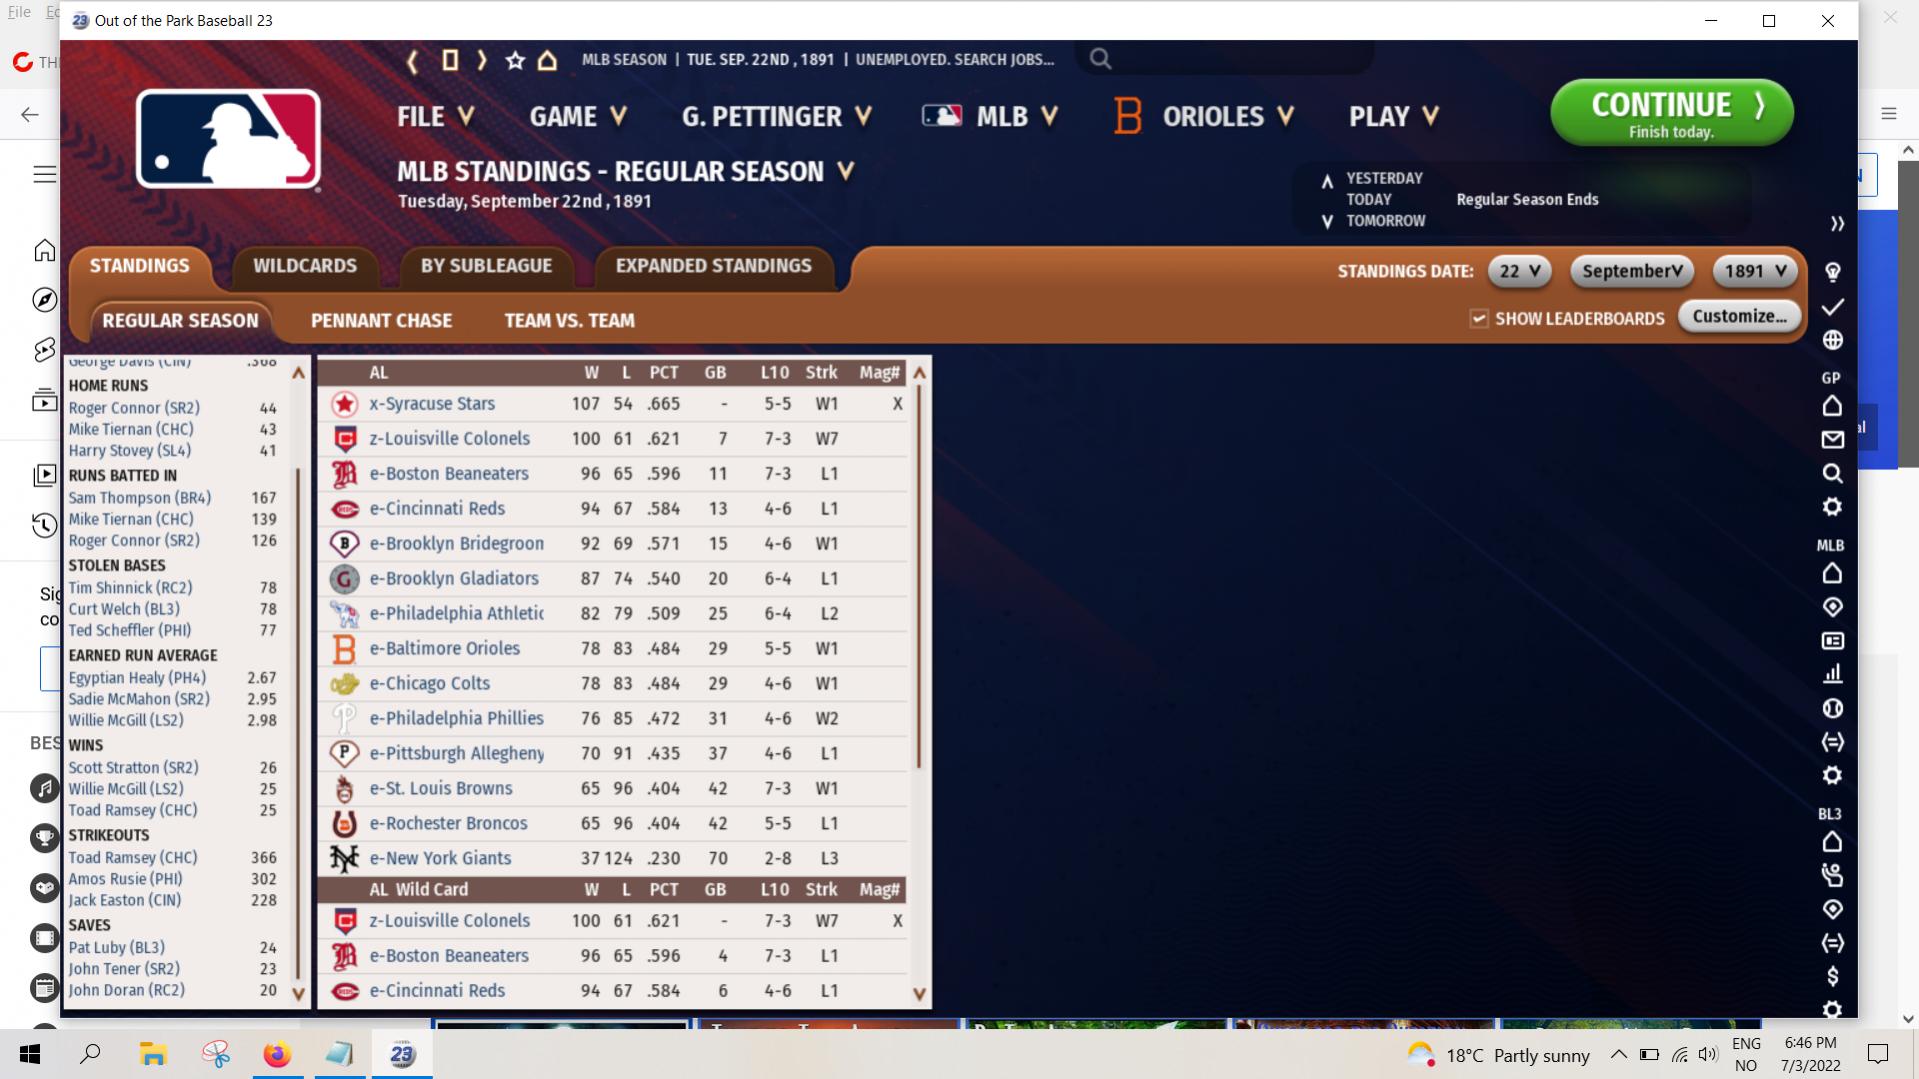
Task: Select the Team vs. Team subtab
Action: pos(569,321)
